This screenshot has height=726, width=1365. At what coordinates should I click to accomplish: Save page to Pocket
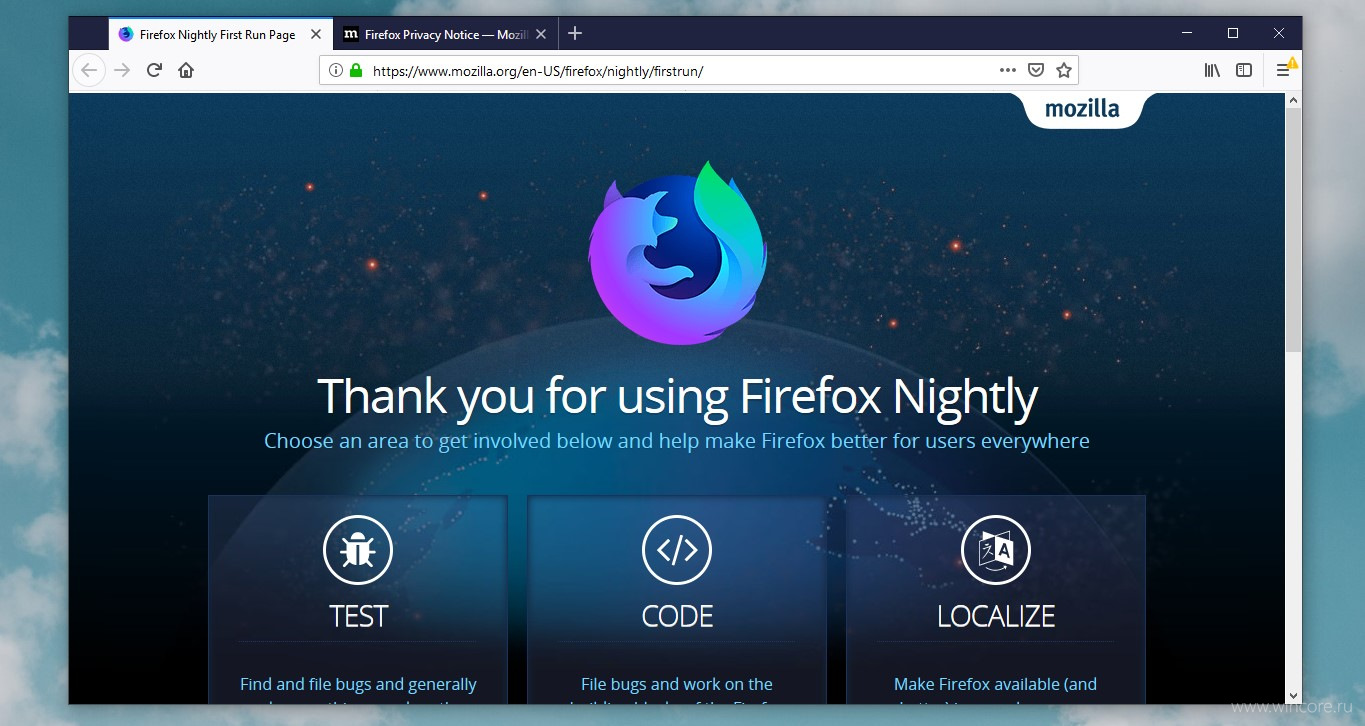[1036, 70]
